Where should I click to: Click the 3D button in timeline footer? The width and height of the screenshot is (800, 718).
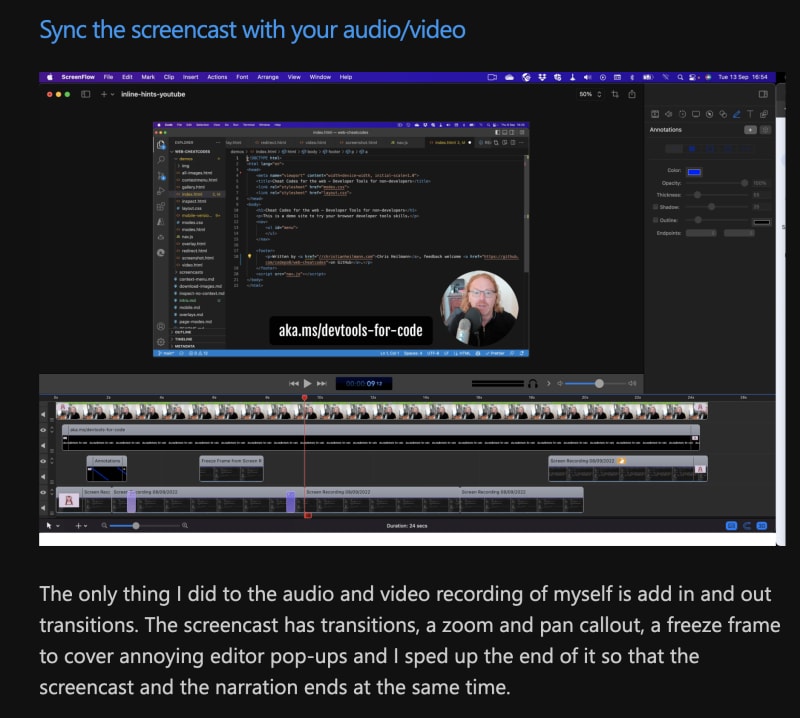(x=762, y=526)
